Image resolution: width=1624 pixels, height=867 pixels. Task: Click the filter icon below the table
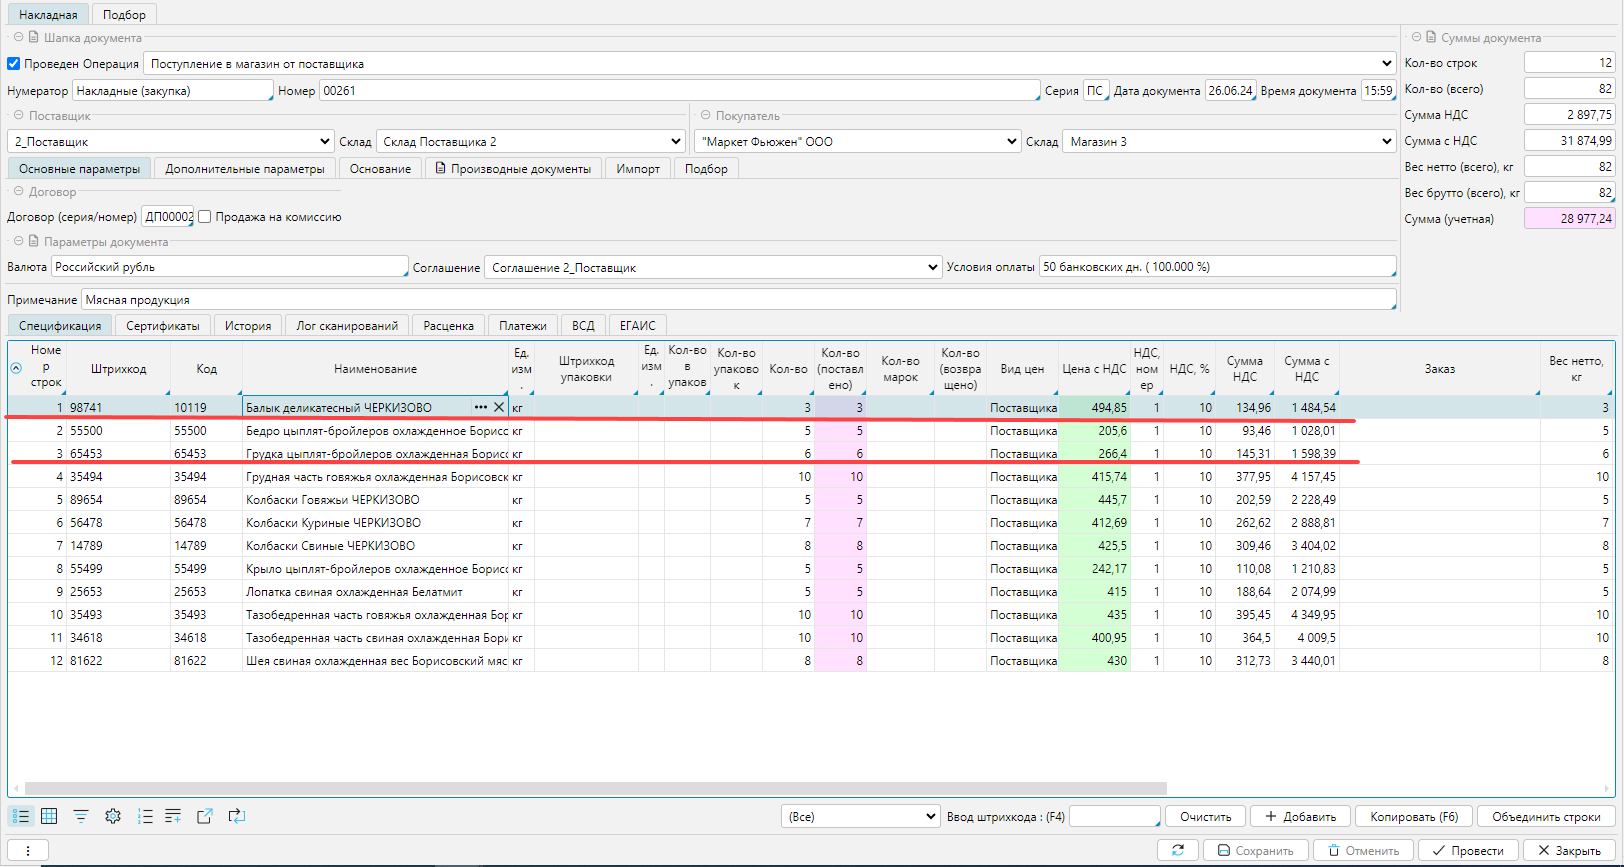click(81, 816)
